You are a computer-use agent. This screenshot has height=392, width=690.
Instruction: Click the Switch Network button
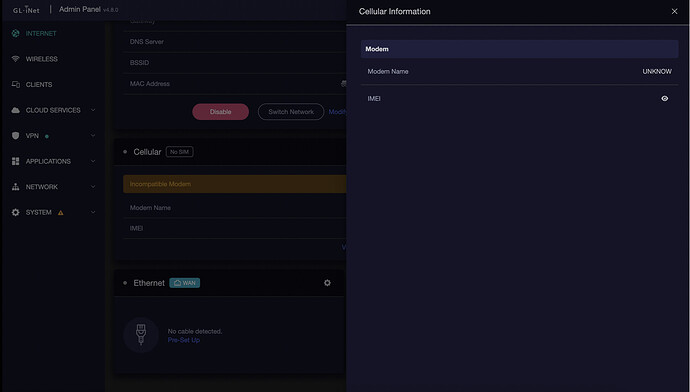[x=291, y=112]
